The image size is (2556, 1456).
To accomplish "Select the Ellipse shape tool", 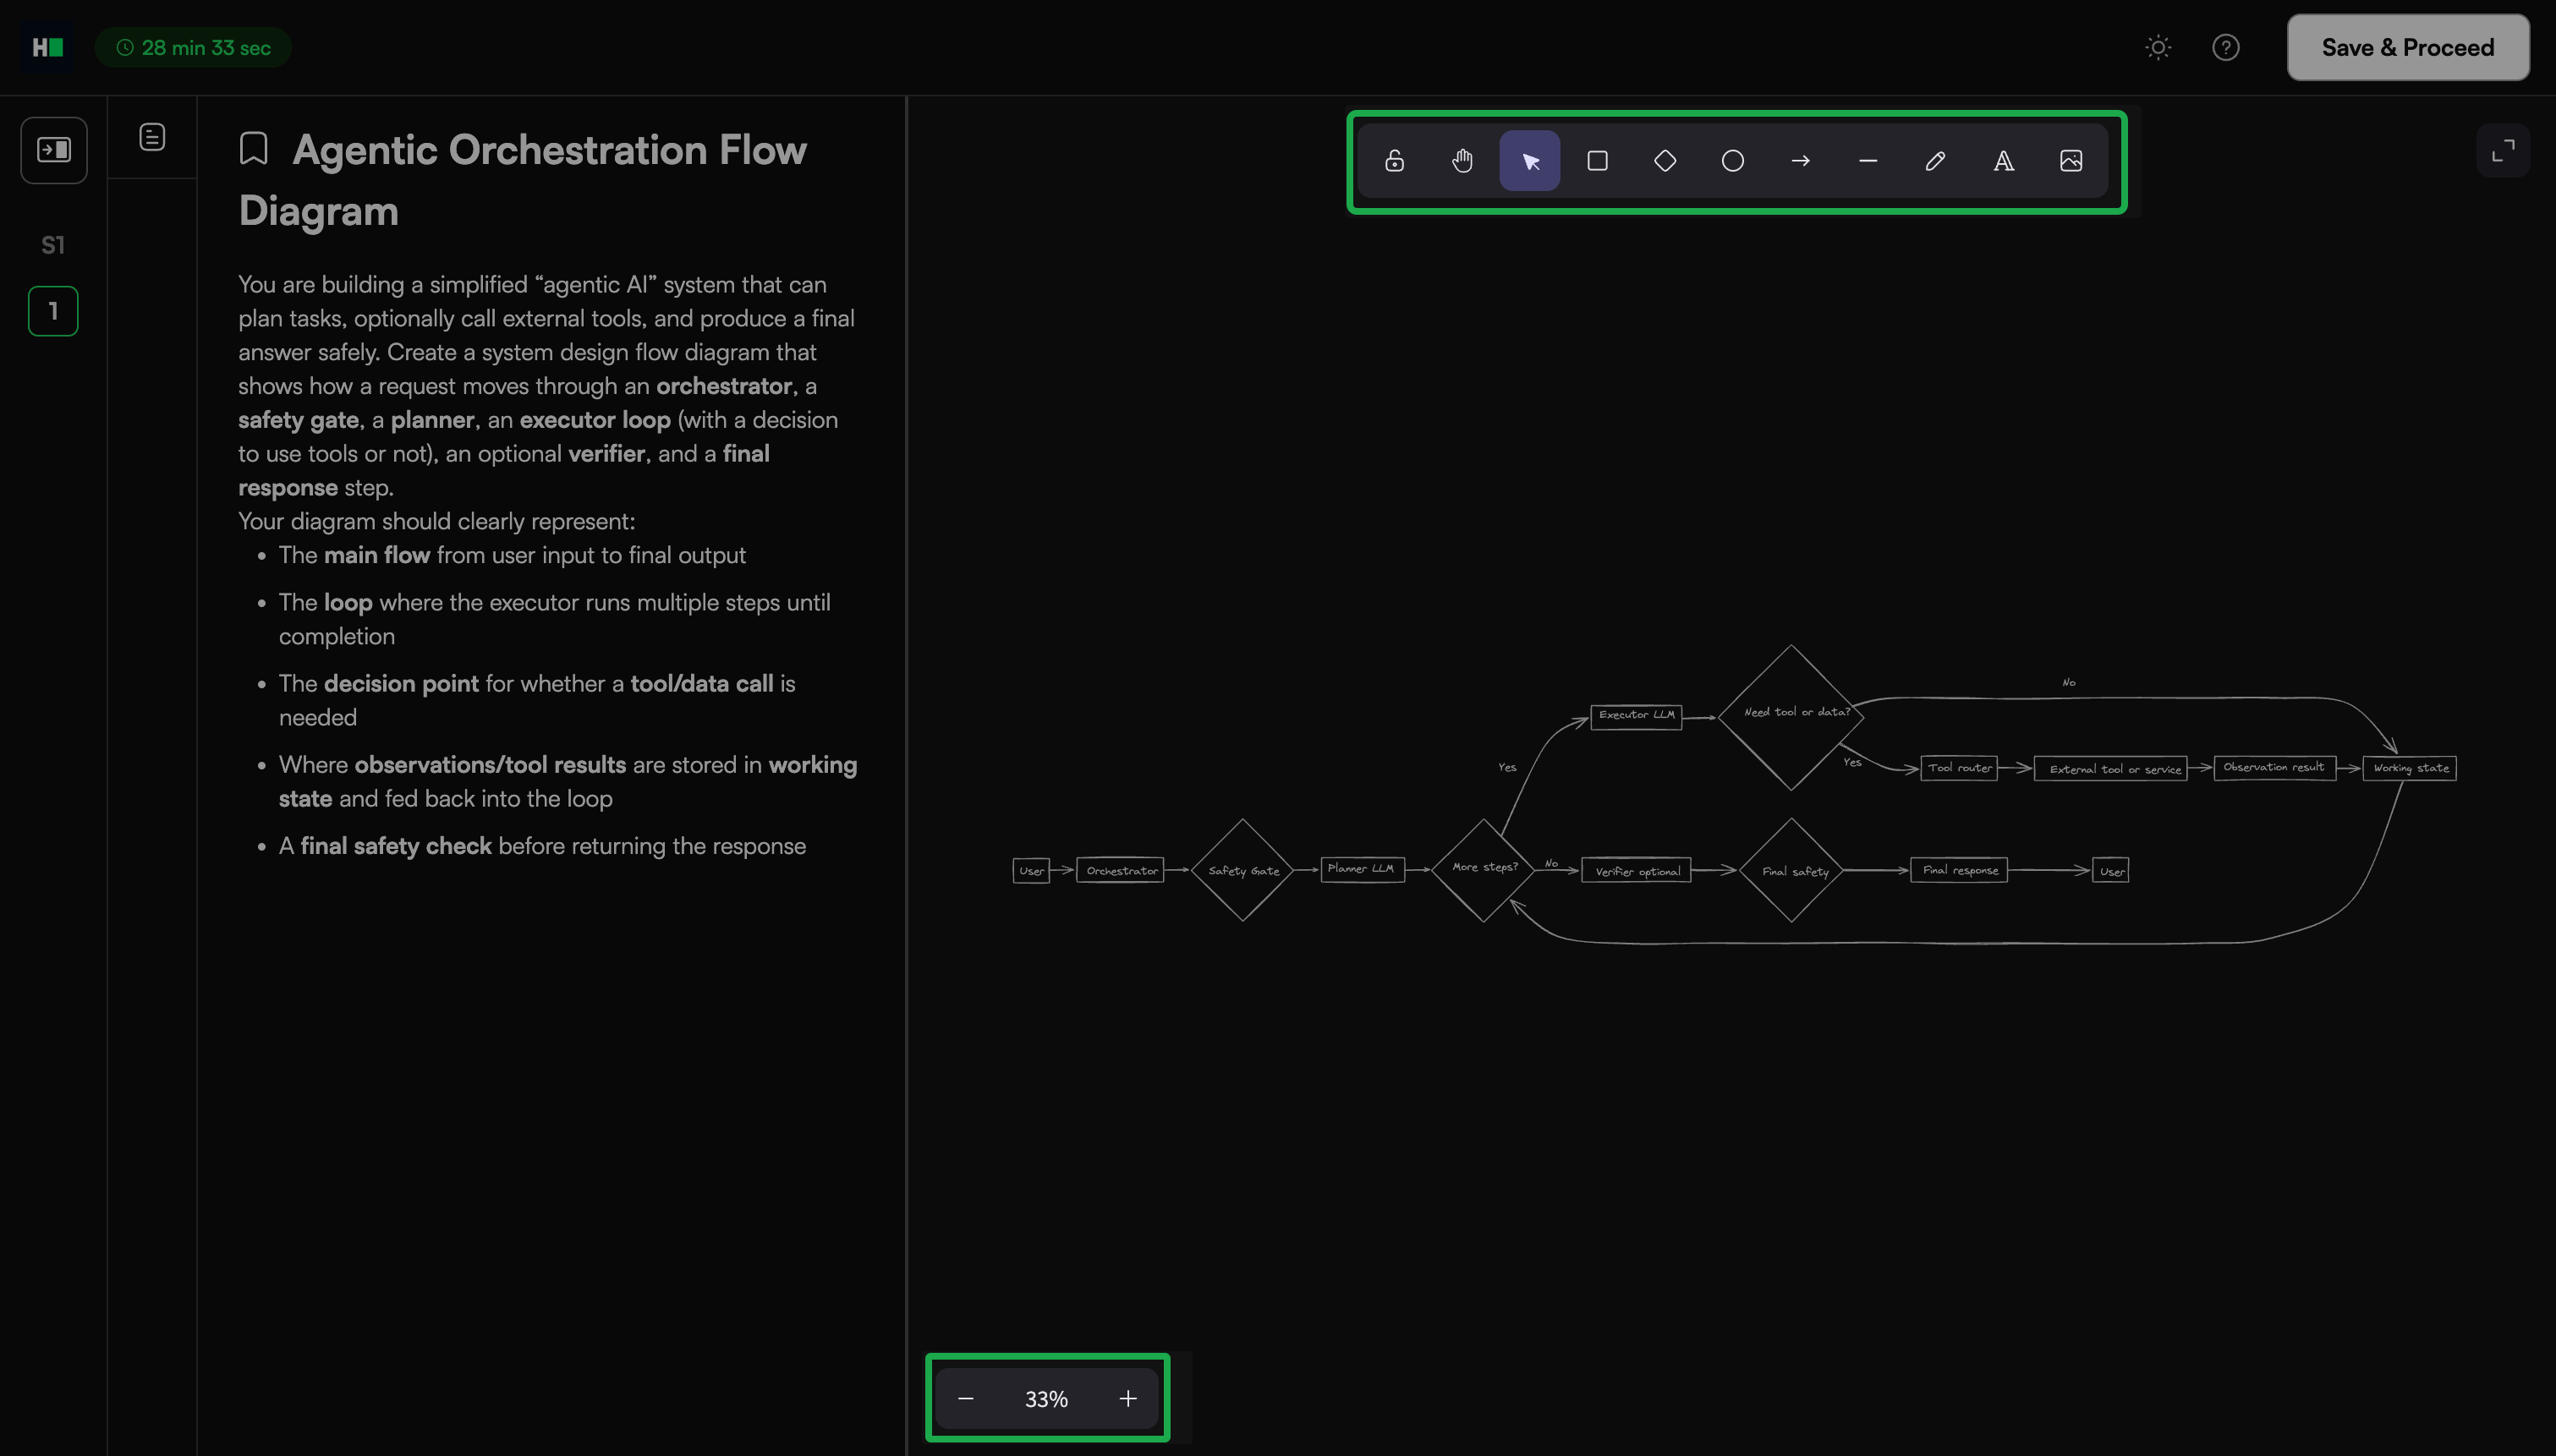I will tap(1732, 161).
